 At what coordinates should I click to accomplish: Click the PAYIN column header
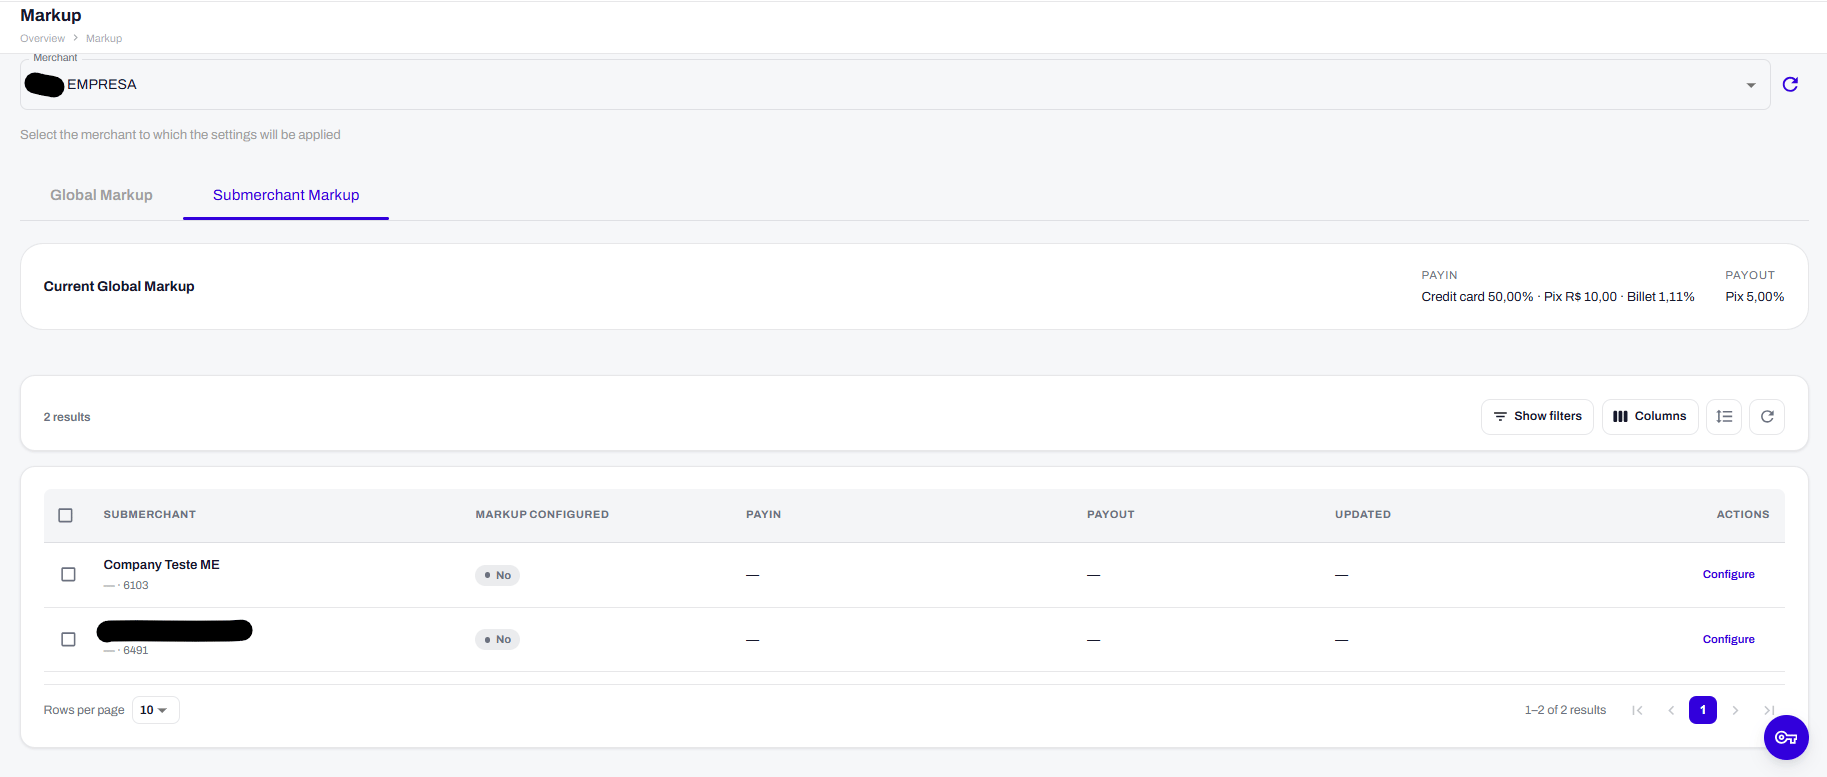[764, 514]
